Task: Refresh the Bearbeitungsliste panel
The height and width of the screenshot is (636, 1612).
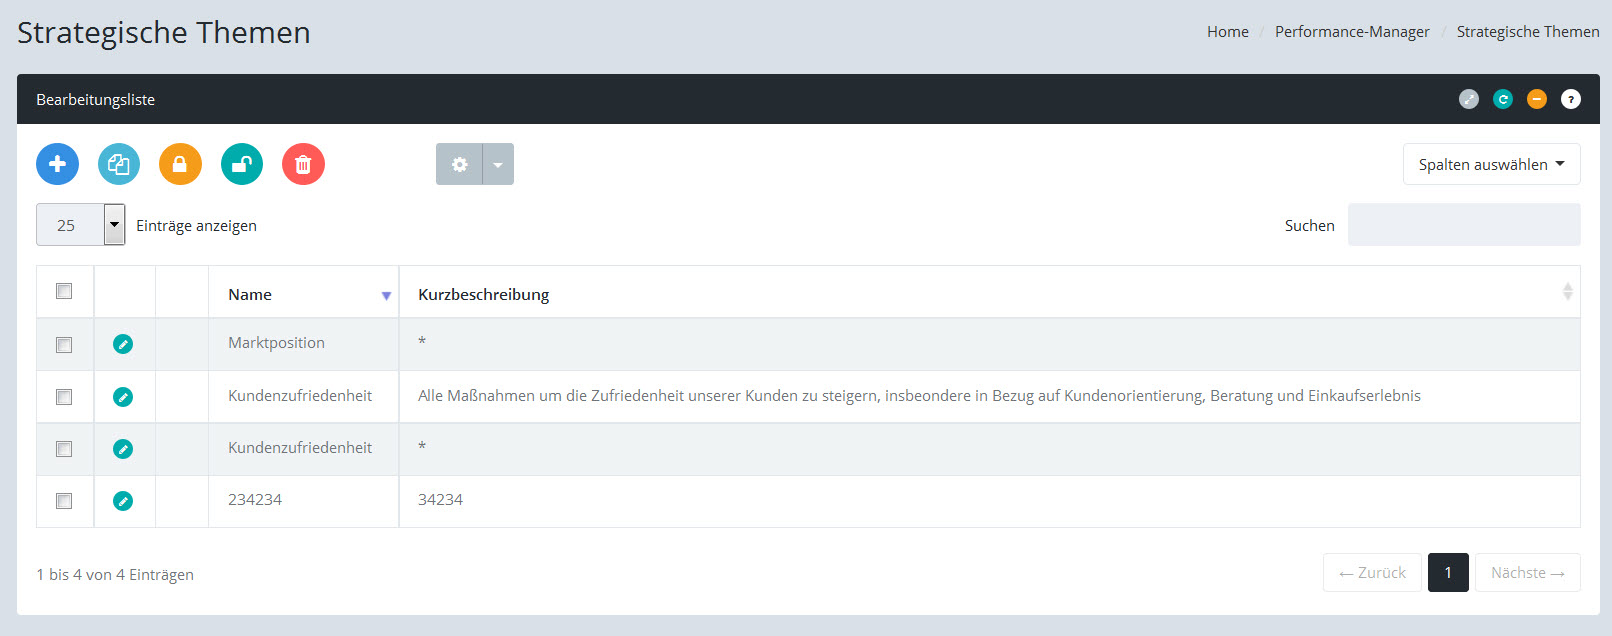Action: [x=1502, y=99]
